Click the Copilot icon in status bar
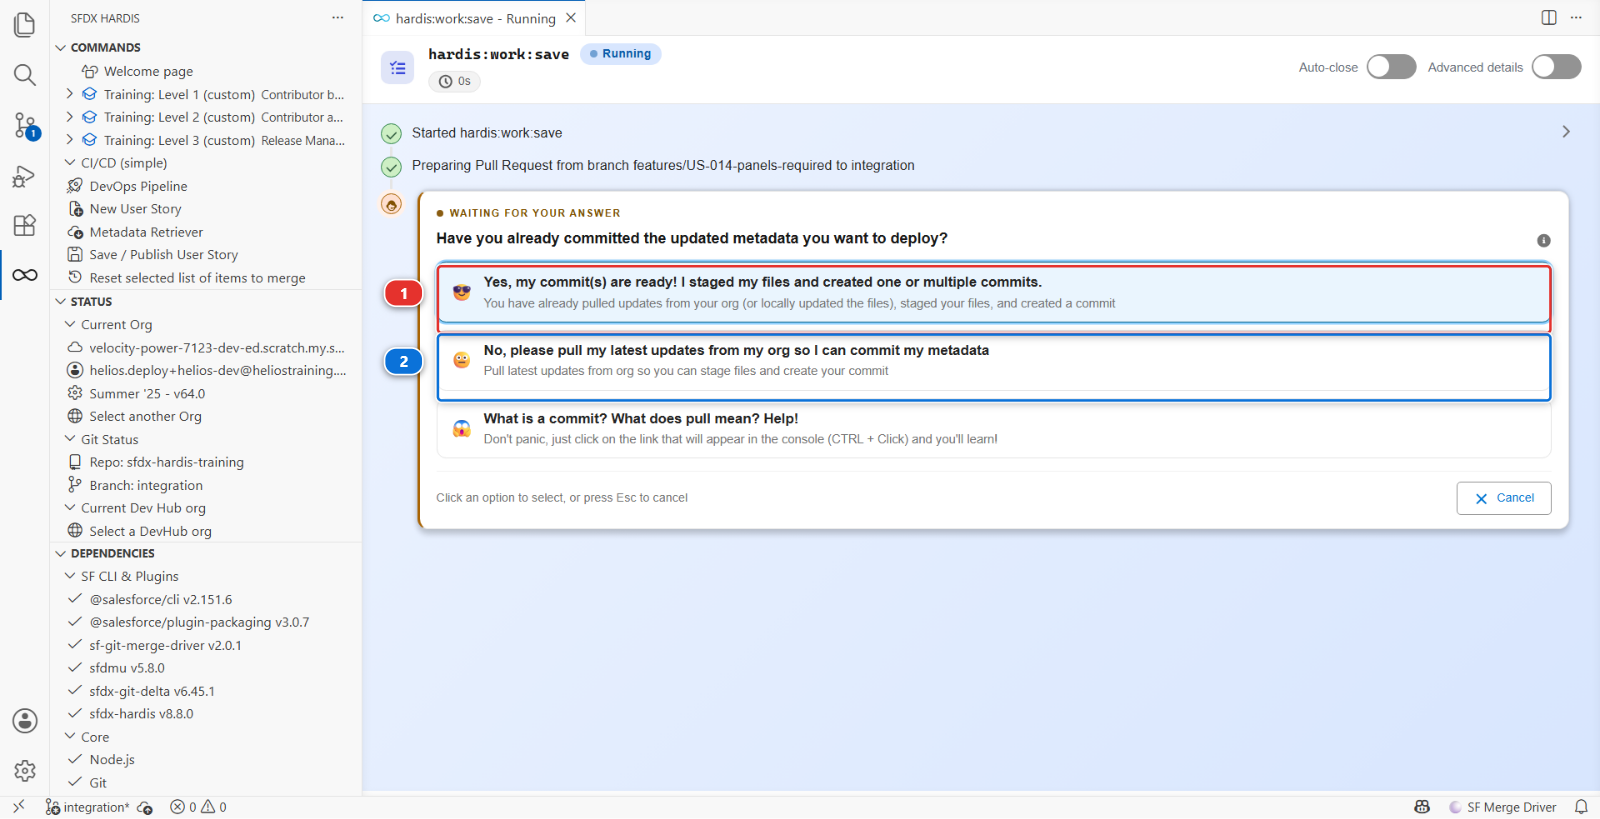This screenshot has width=1600, height=819. coord(1422,807)
